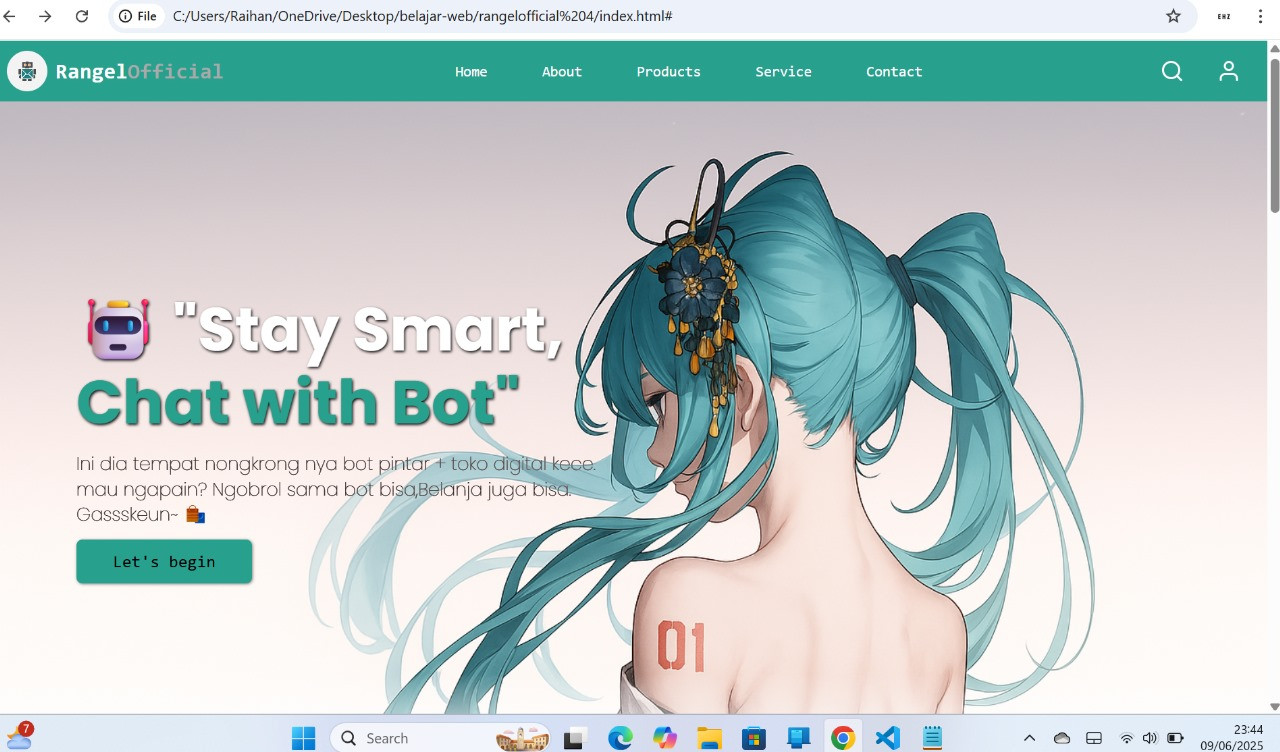This screenshot has height=752, width=1280.
Task: Click the File site info chip
Action: point(138,16)
